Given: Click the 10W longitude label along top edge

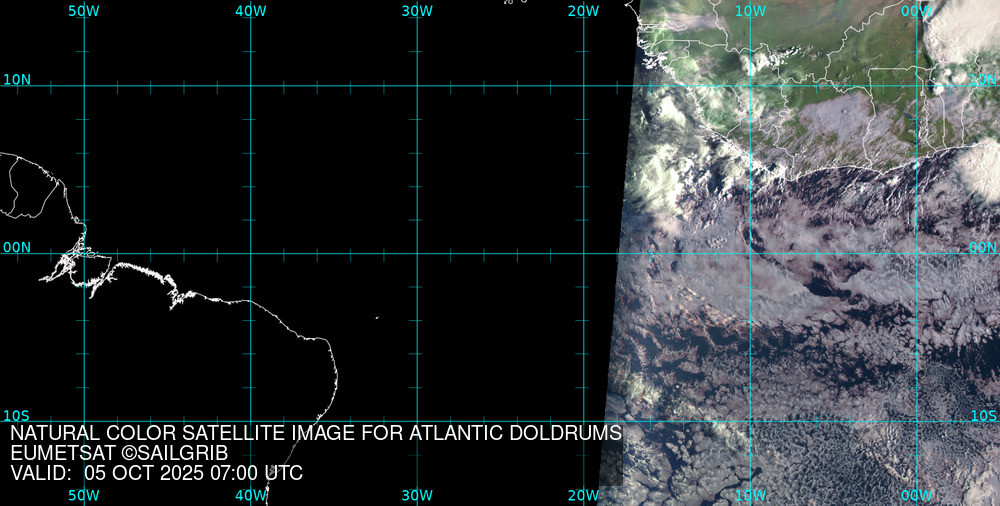Looking at the screenshot, I should (750, 11).
